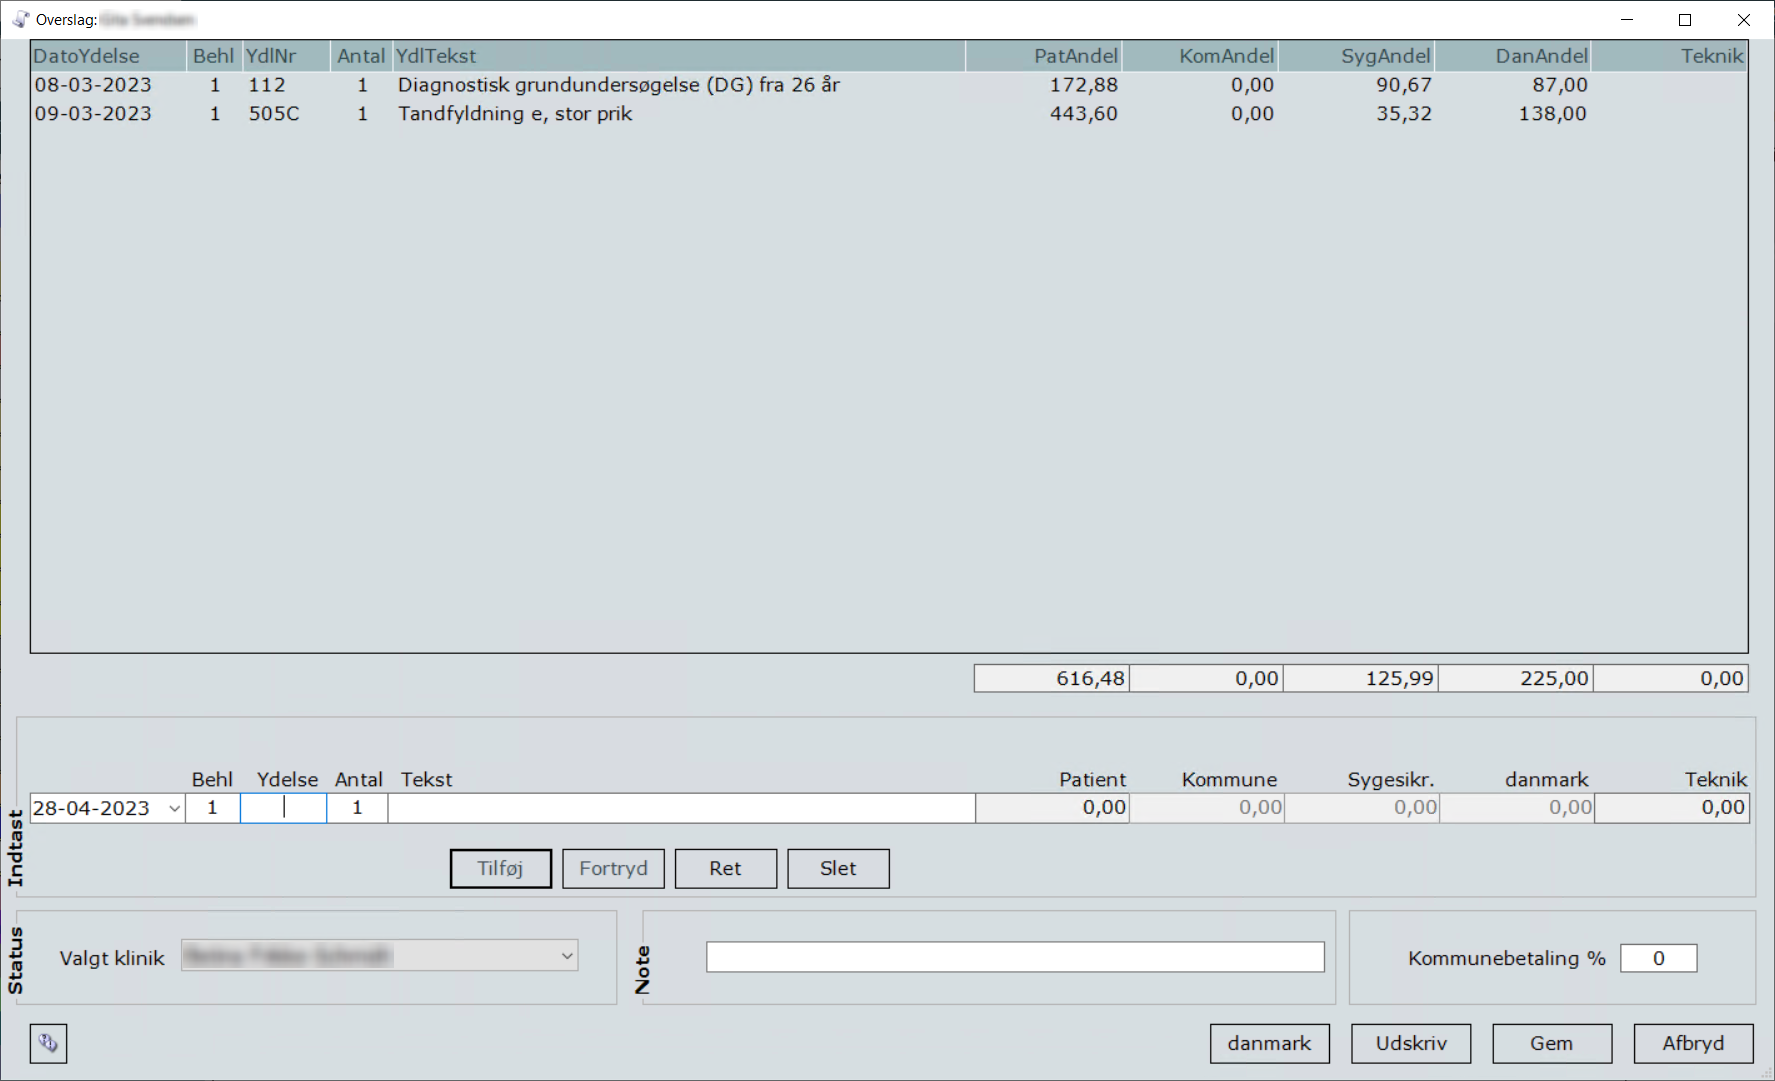Select row 'Tandfyldning e, stor prik'
Viewport: 1775px width, 1081px height.
pyautogui.click(x=889, y=114)
